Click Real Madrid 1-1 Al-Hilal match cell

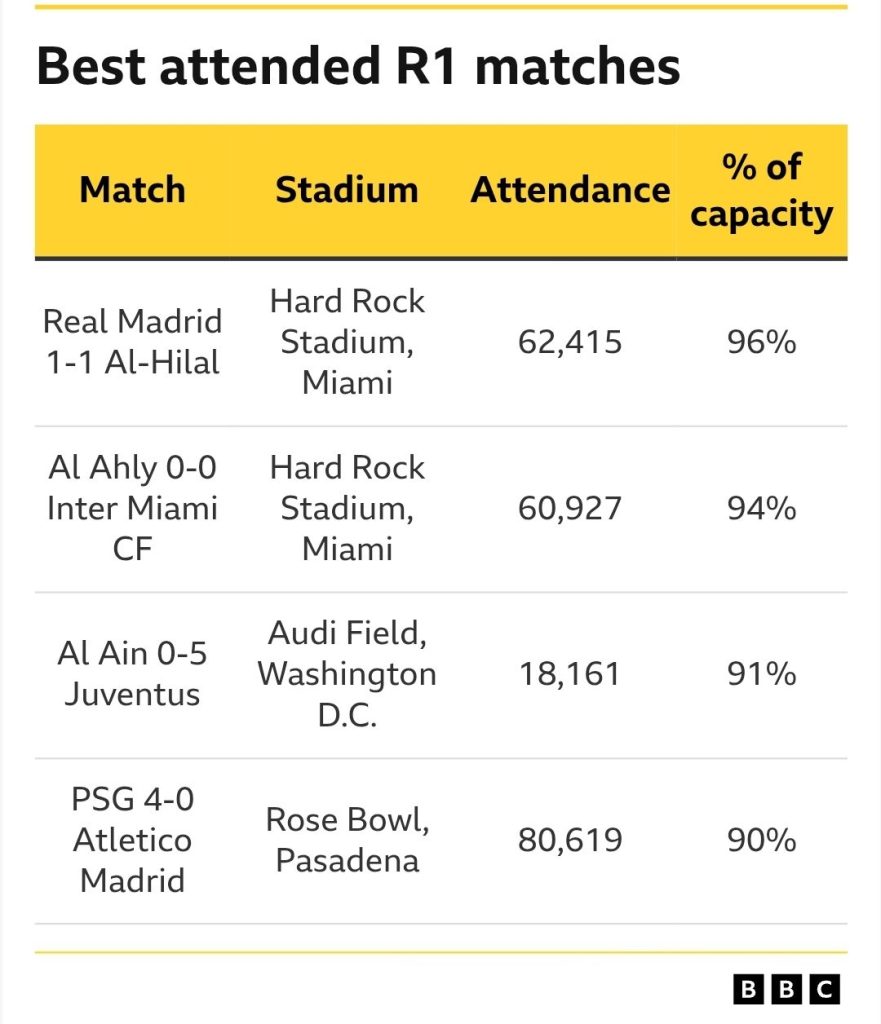pos(133,342)
